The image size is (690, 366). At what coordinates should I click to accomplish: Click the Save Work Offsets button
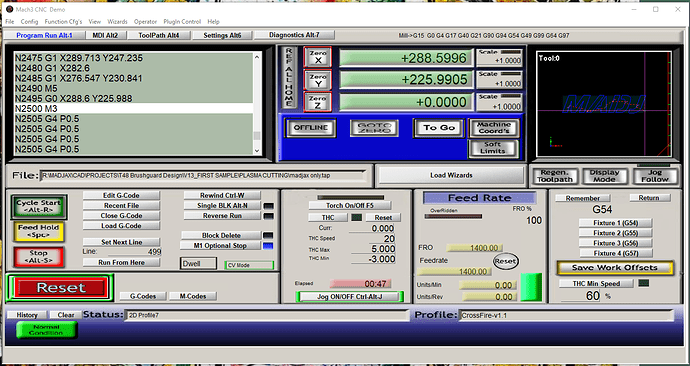point(615,267)
